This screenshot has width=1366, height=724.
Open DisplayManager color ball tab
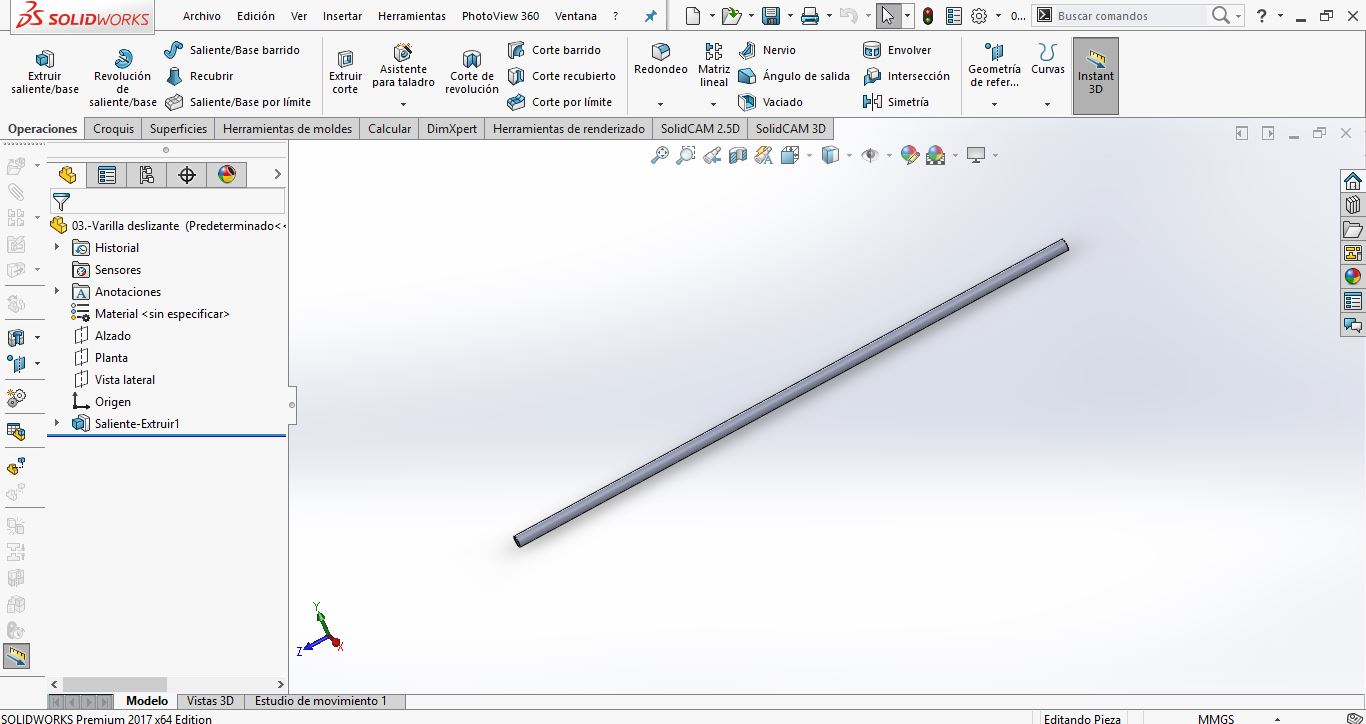(x=227, y=175)
